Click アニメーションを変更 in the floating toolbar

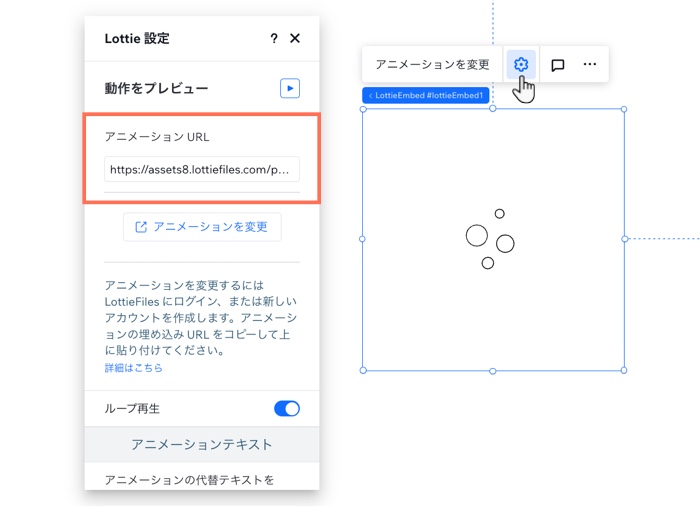pos(432,64)
